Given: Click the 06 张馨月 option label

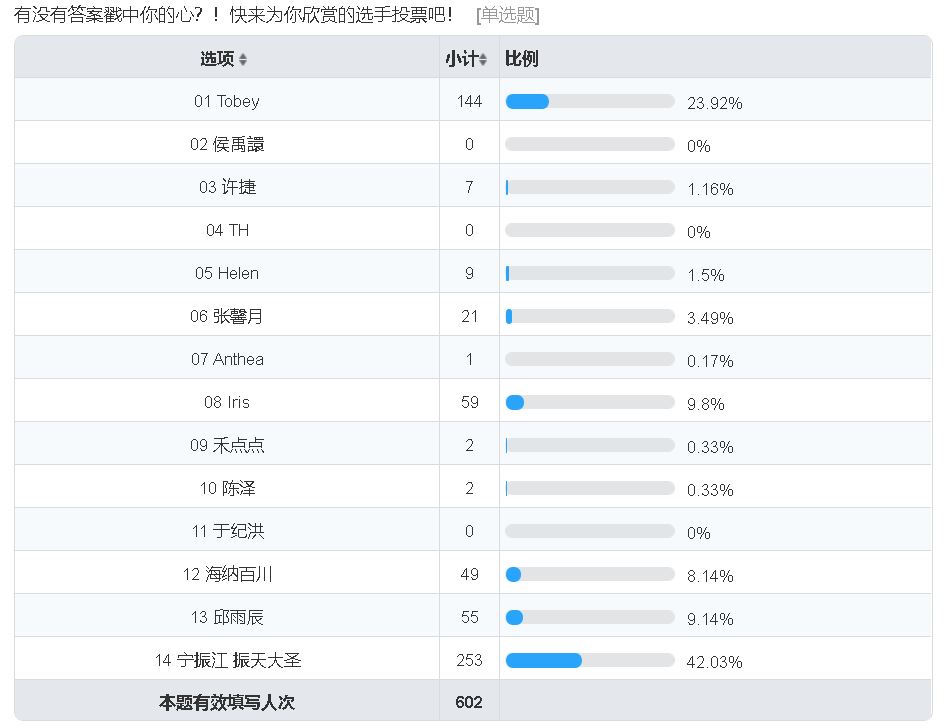Looking at the screenshot, I should (227, 316).
